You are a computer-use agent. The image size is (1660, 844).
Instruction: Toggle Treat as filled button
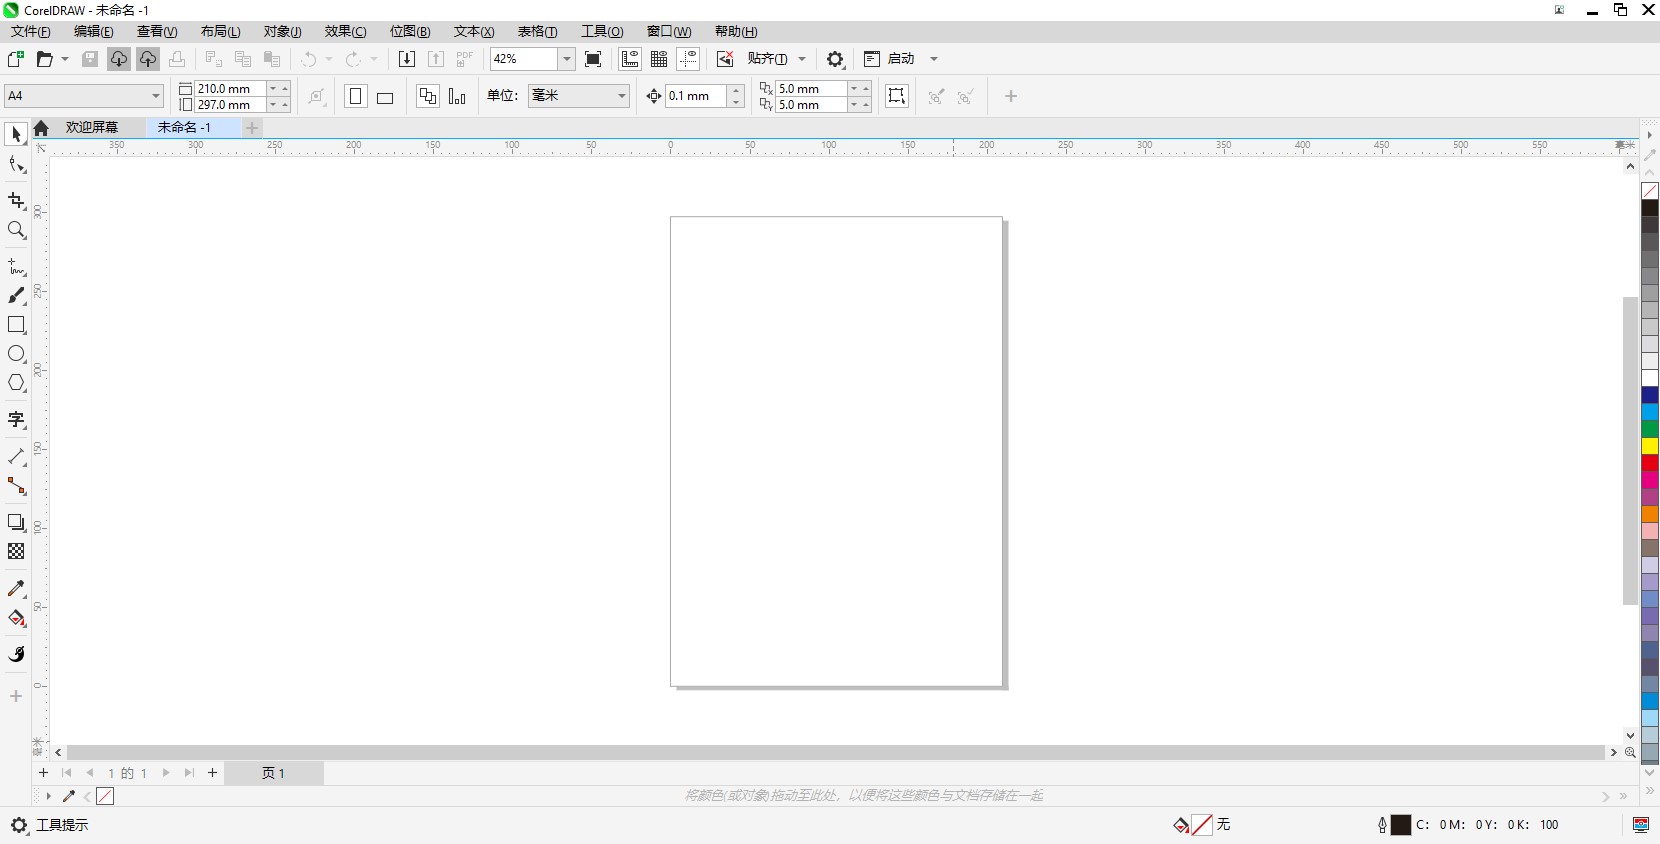click(897, 96)
